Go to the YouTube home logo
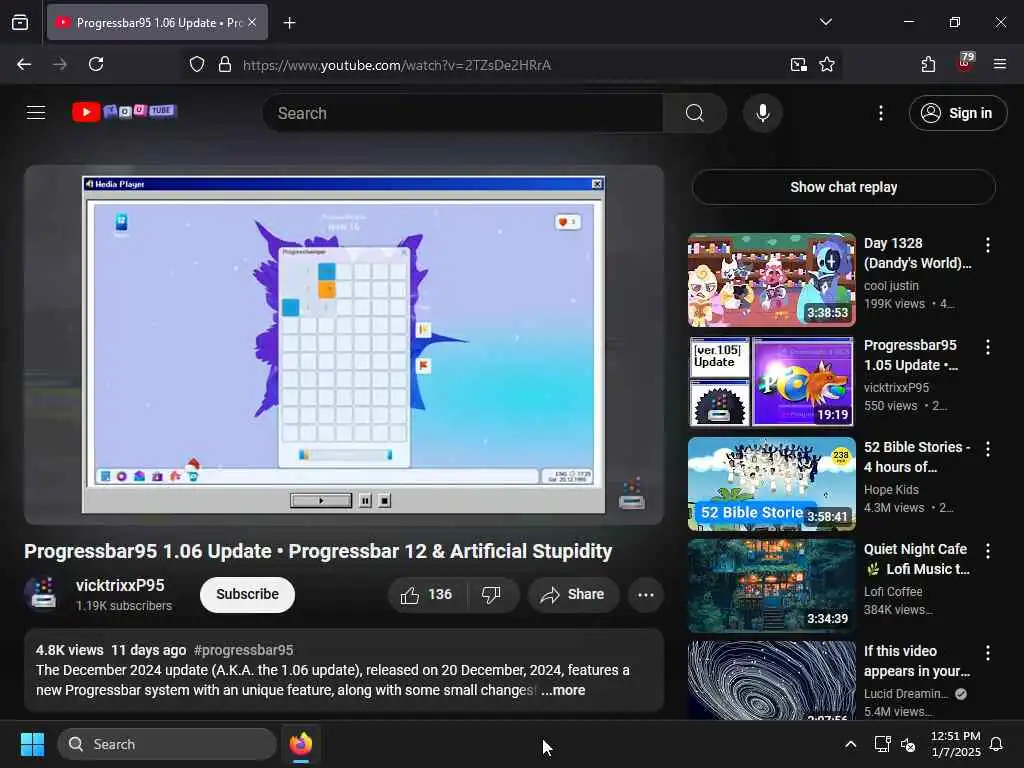1024x768 pixels. [124, 112]
